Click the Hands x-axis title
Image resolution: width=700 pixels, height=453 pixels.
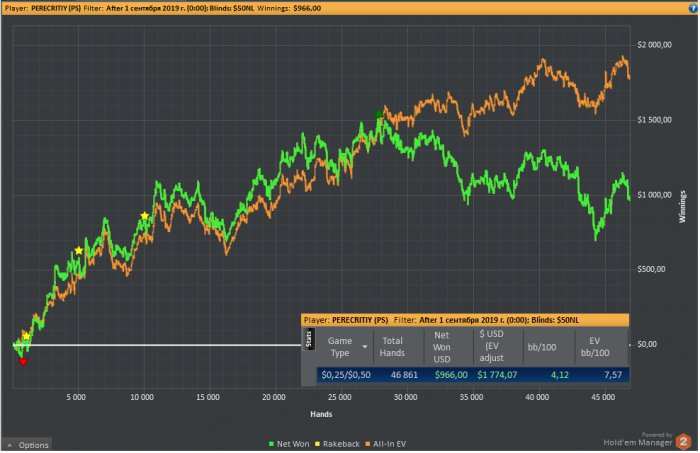(321, 414)
